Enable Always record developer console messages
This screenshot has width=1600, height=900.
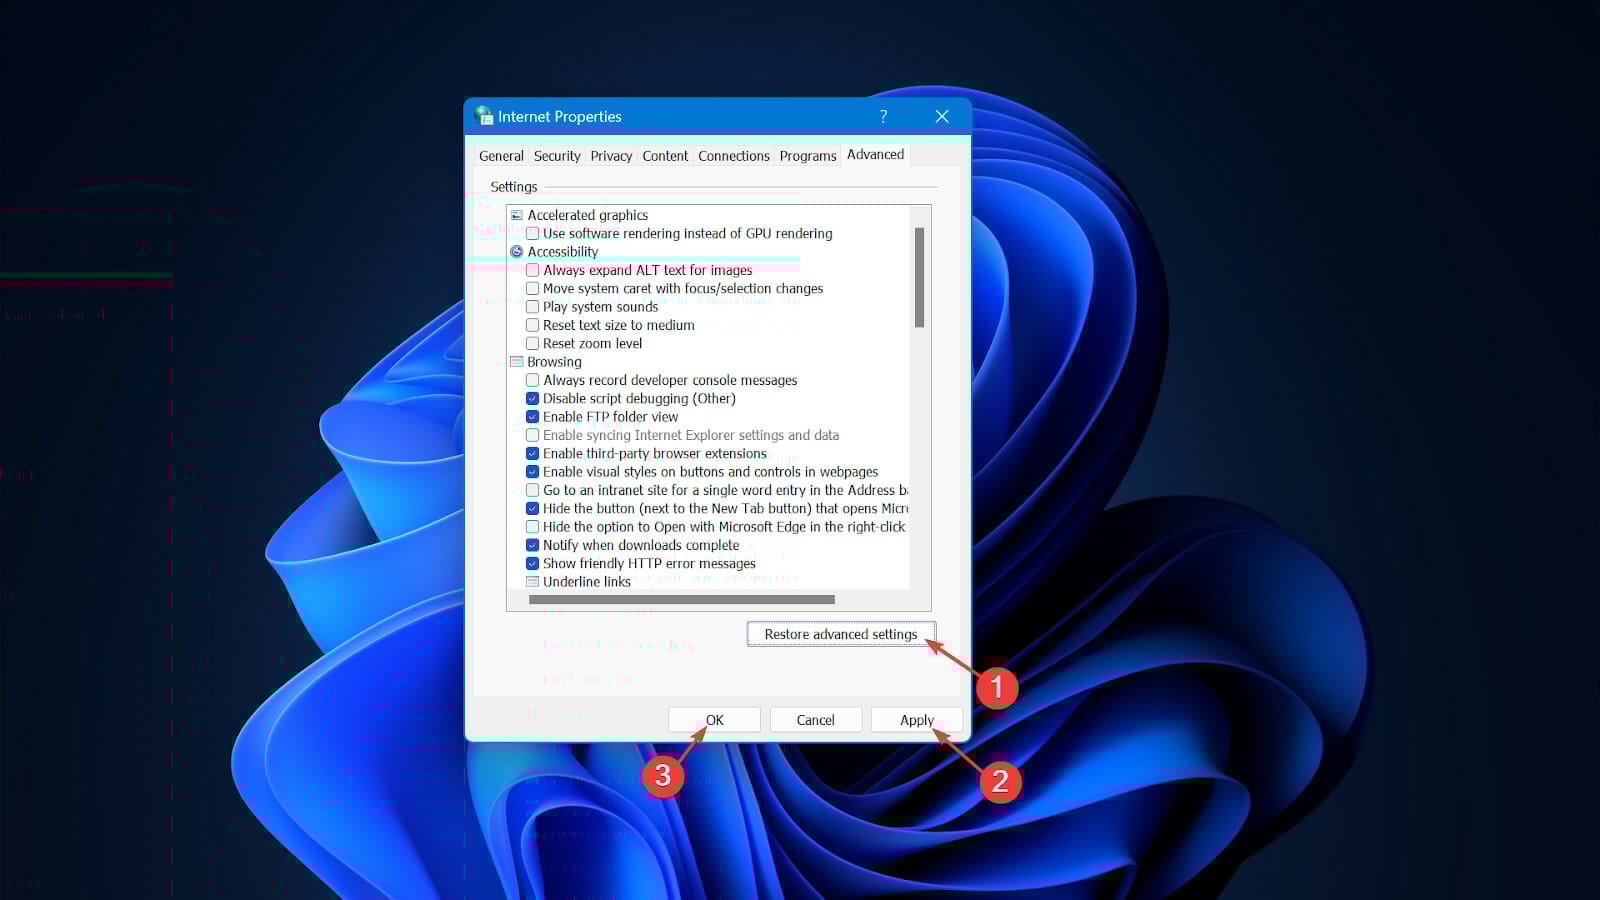pos(532,380)
